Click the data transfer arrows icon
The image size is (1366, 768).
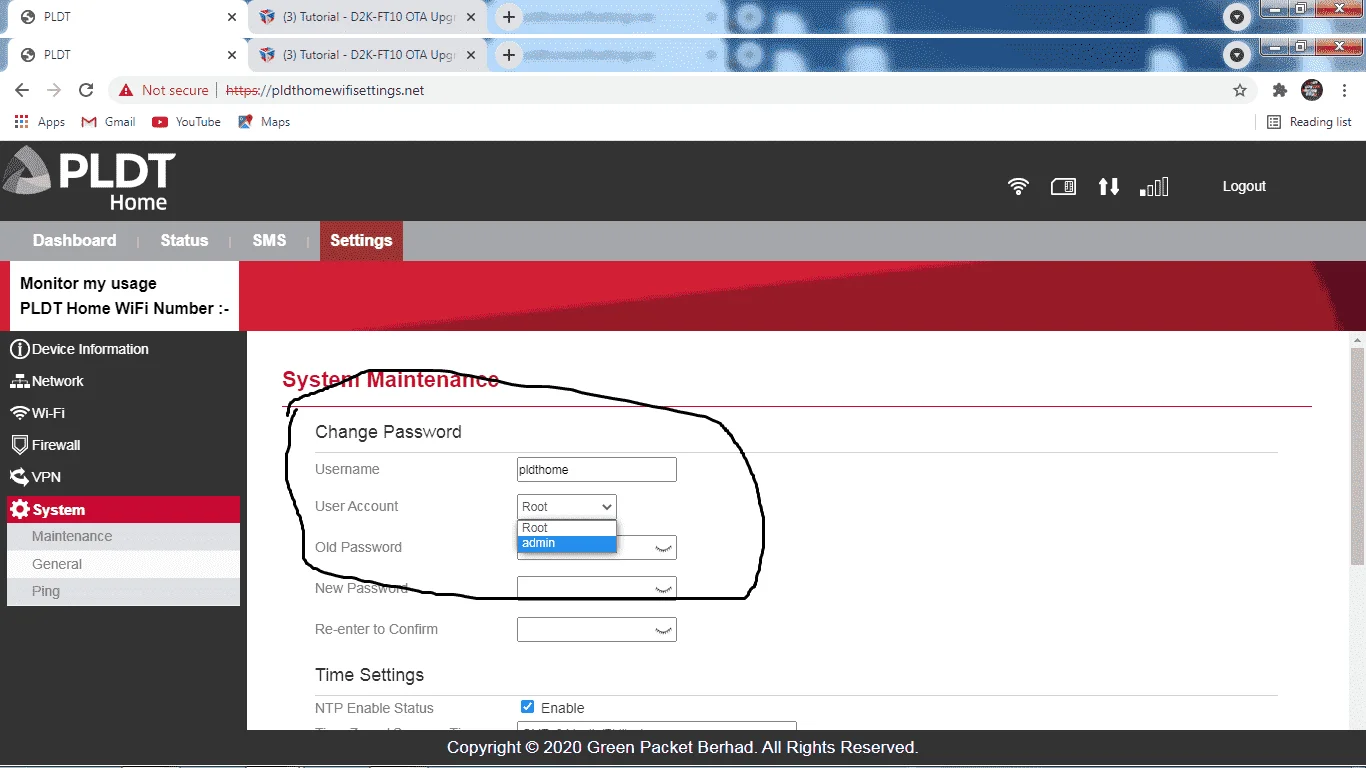tap(1108, 186)
